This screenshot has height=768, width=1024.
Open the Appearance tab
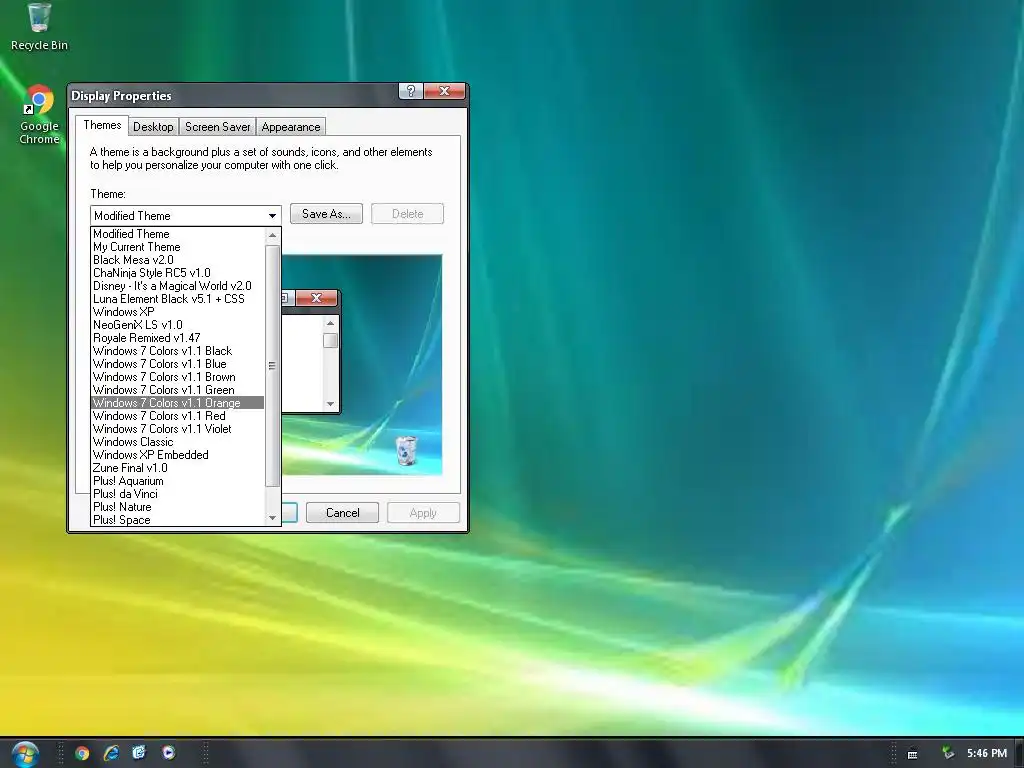(x=291, y=127)
